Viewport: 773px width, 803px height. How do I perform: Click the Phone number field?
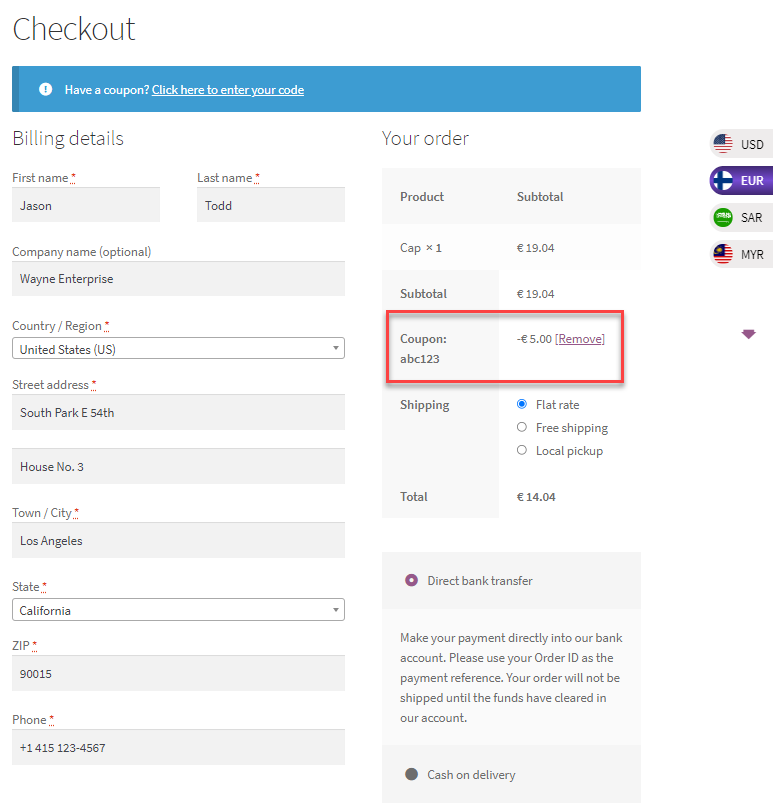(x=178, y=747)
